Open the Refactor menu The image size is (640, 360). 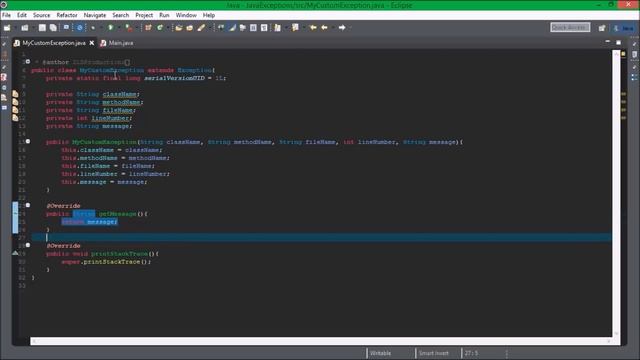67,15
